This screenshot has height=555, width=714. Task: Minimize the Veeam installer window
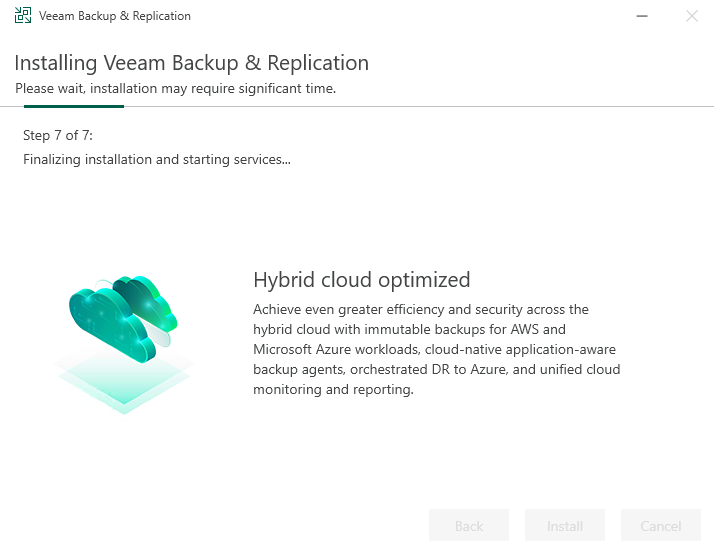click(642, 16)
